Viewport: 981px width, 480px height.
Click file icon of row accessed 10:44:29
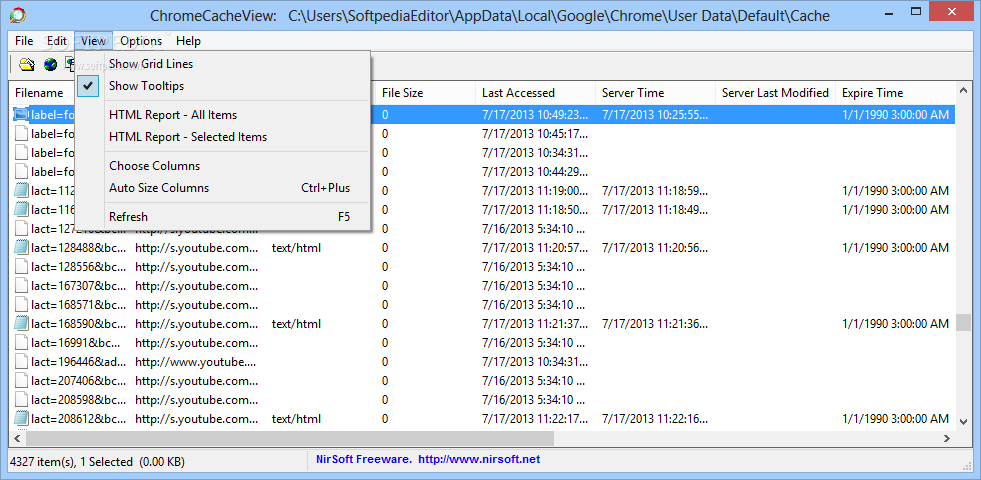21,172
